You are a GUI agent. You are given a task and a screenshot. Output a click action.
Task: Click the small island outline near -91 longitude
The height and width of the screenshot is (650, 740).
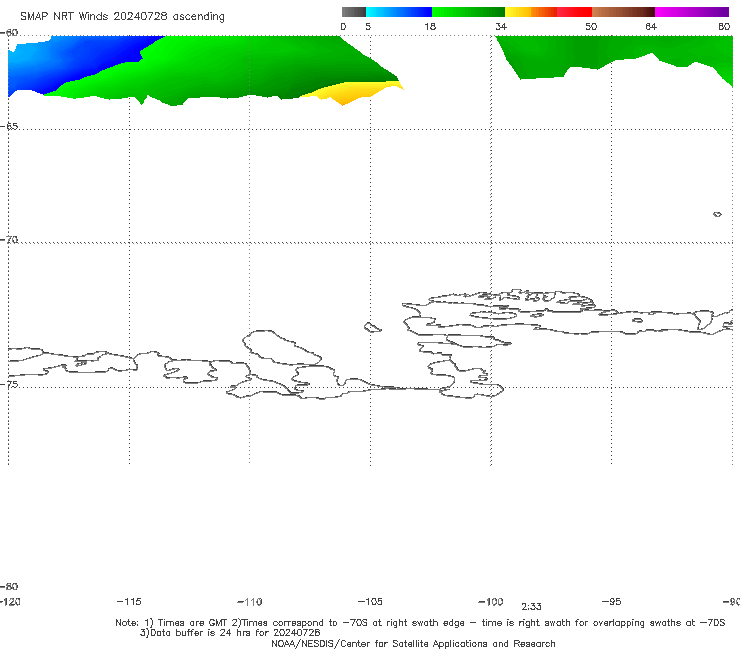coord(717,214)
